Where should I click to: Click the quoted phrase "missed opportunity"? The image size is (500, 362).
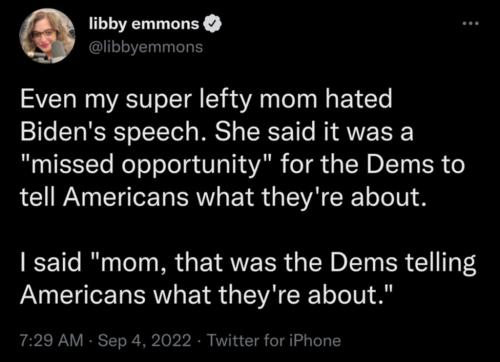coord(147,166)
